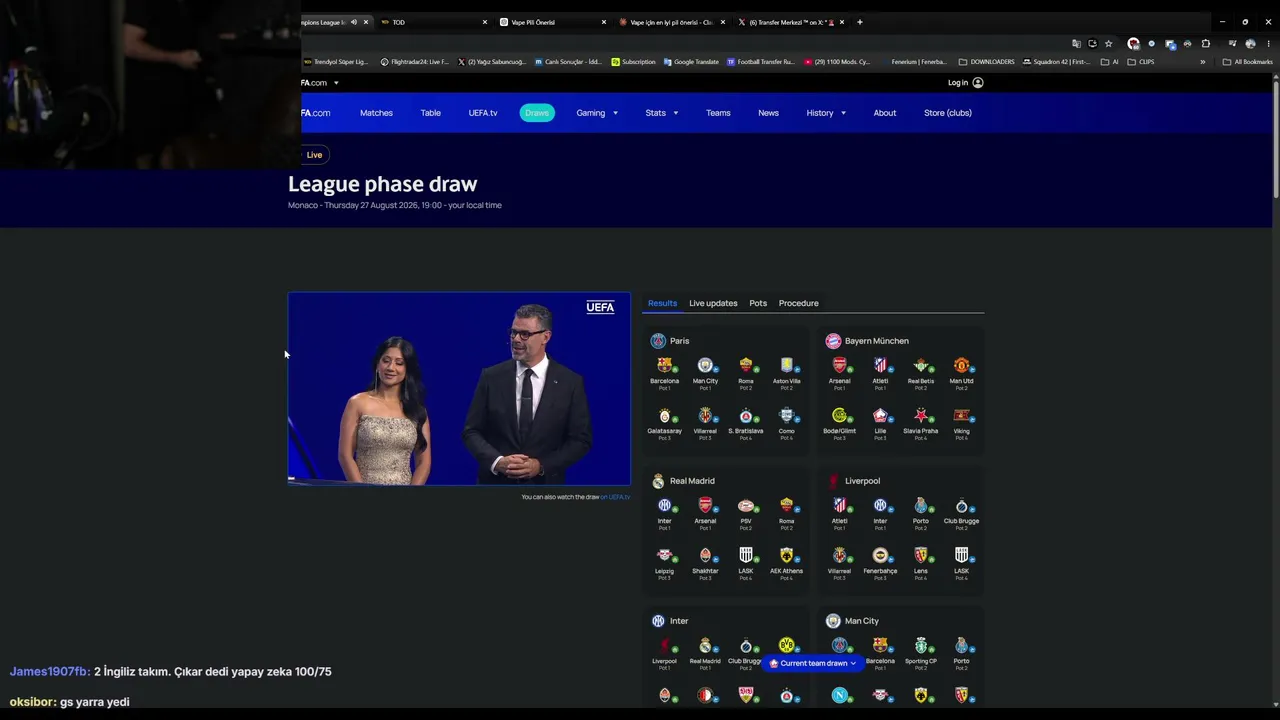Click the Man City crest heading

pyautogui.click(x=833, y=621)
